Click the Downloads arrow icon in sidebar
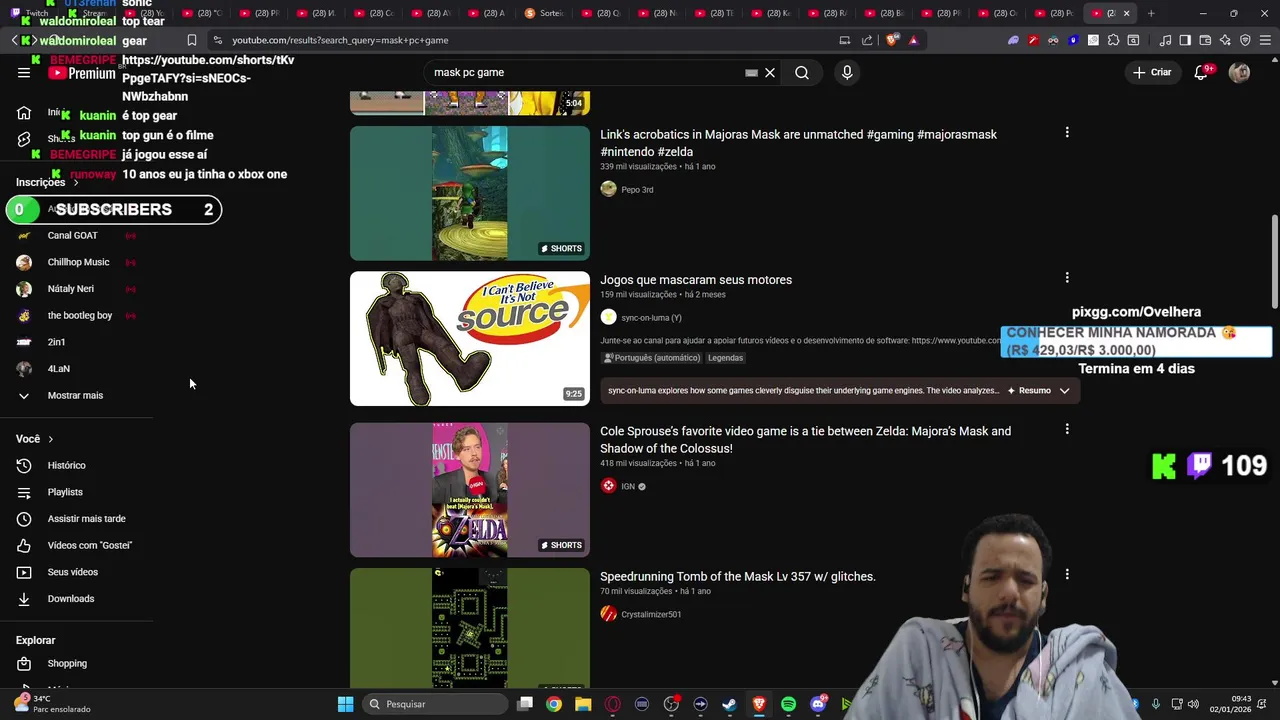Screen dimensions: 1280x720 tap(24, 599)
